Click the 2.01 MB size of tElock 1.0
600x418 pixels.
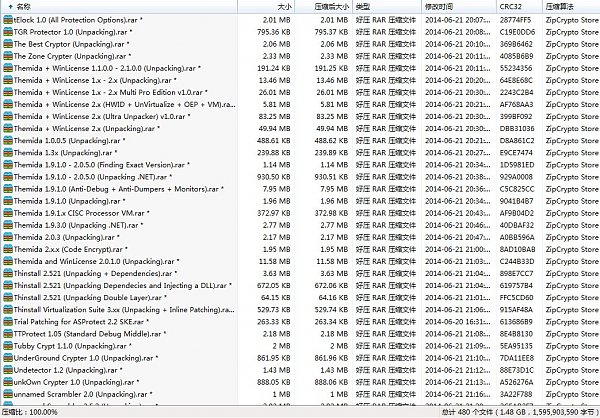coord(276,20)
